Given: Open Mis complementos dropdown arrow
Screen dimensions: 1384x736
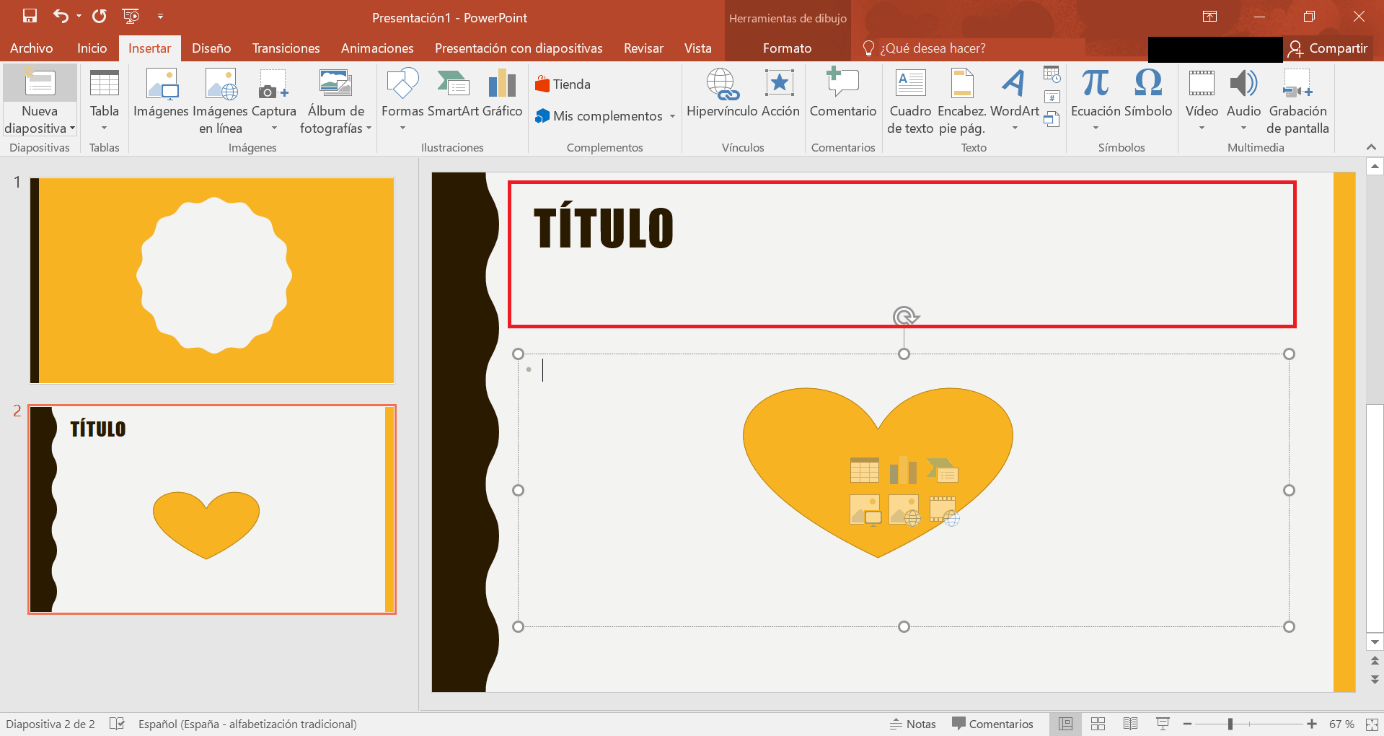Looking at the screenshot, I should pyautogui.click(x=672, y=117).
